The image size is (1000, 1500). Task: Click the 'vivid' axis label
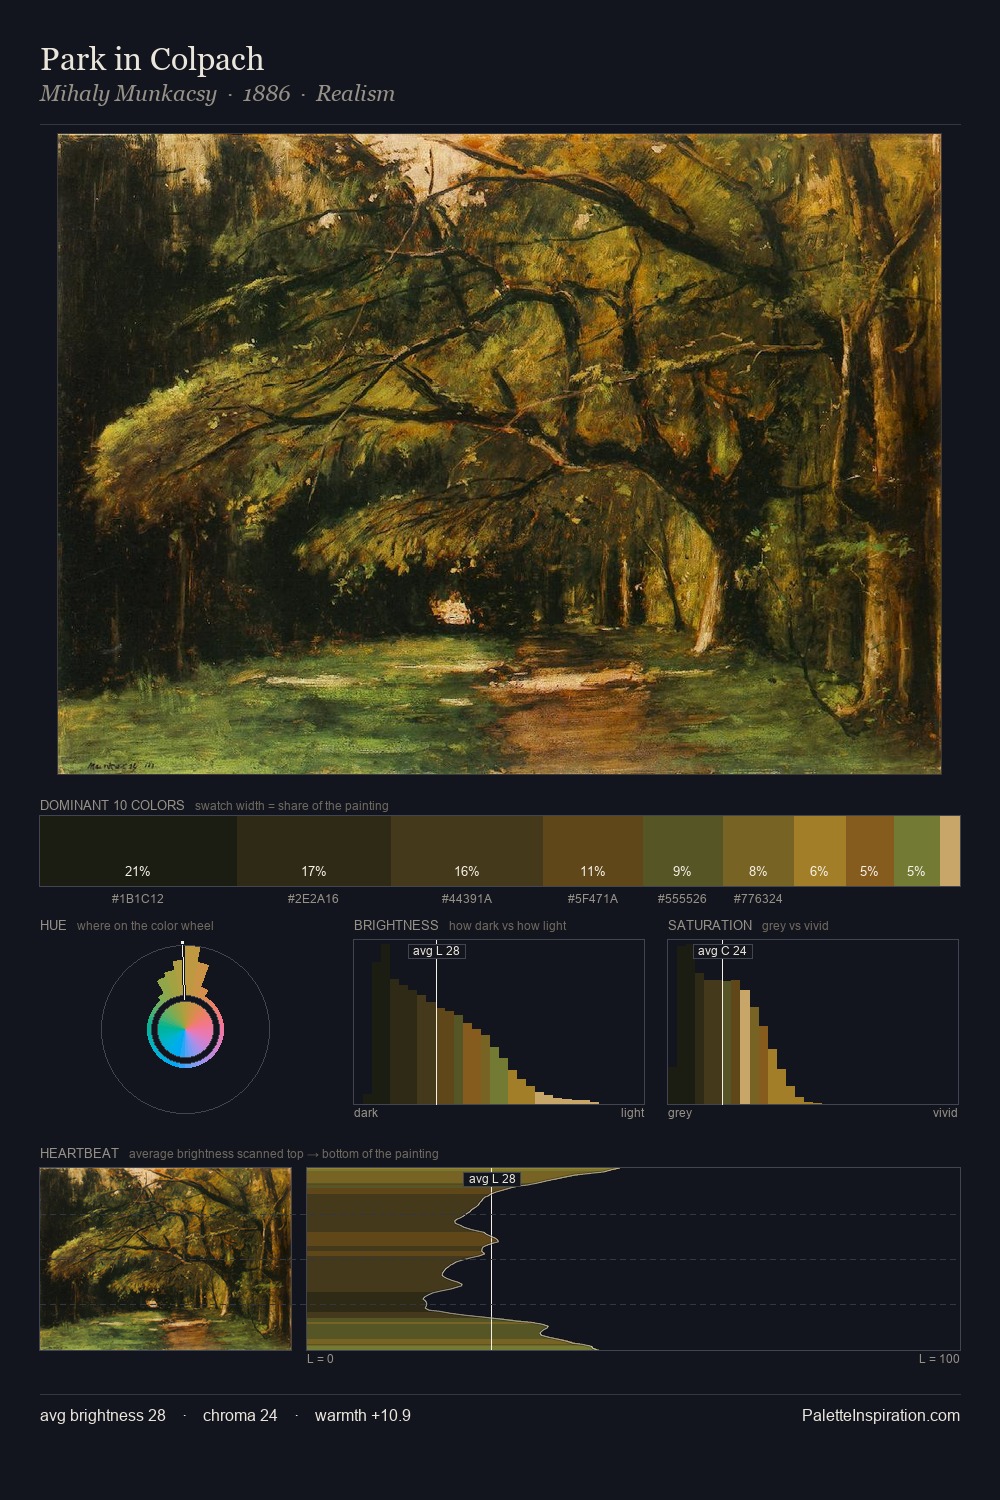[x=945, y=1113]
